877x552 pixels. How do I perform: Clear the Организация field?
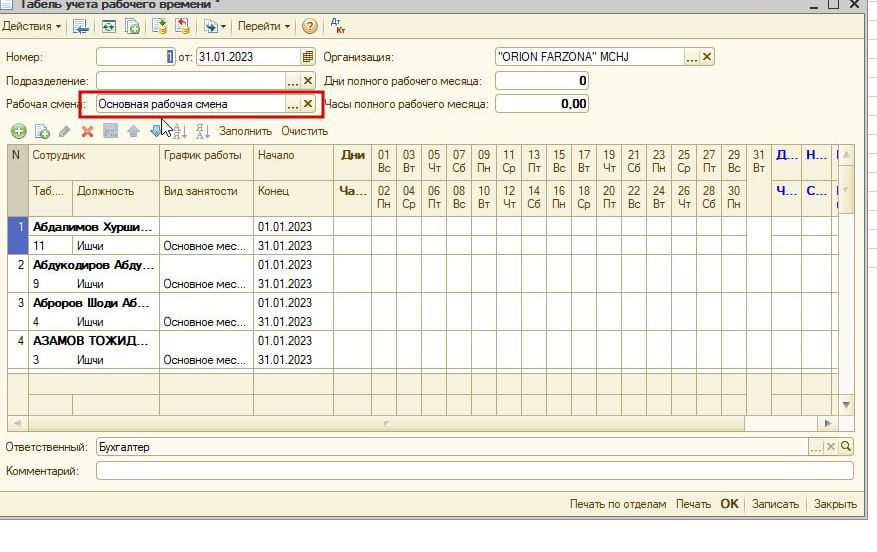tap(707, 57)
